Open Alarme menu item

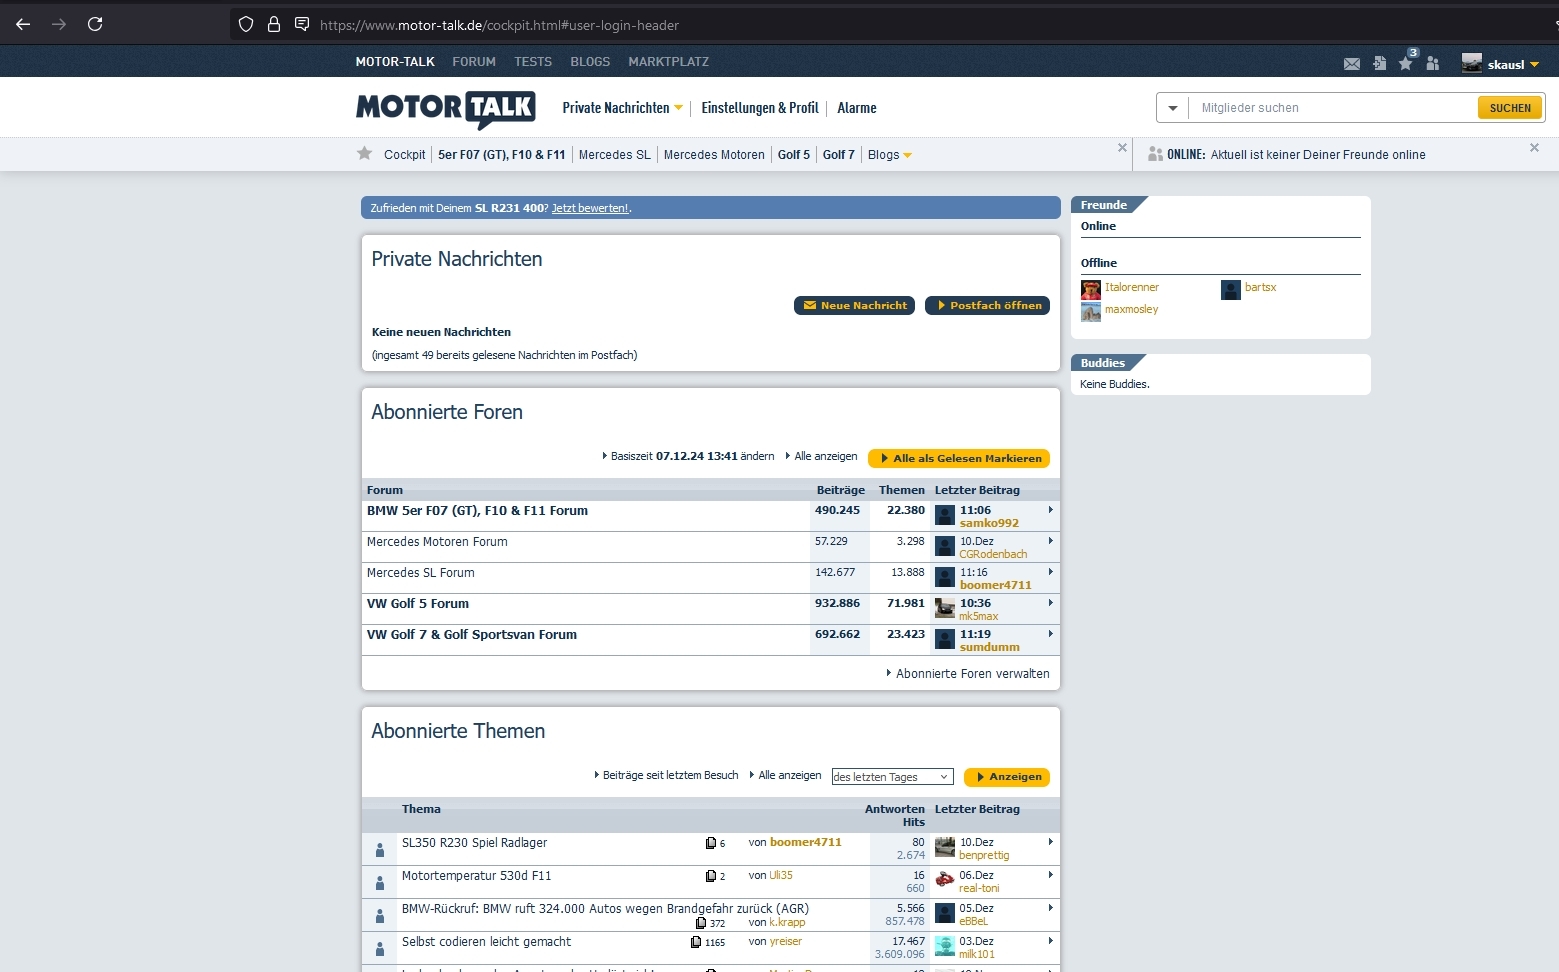857,108
